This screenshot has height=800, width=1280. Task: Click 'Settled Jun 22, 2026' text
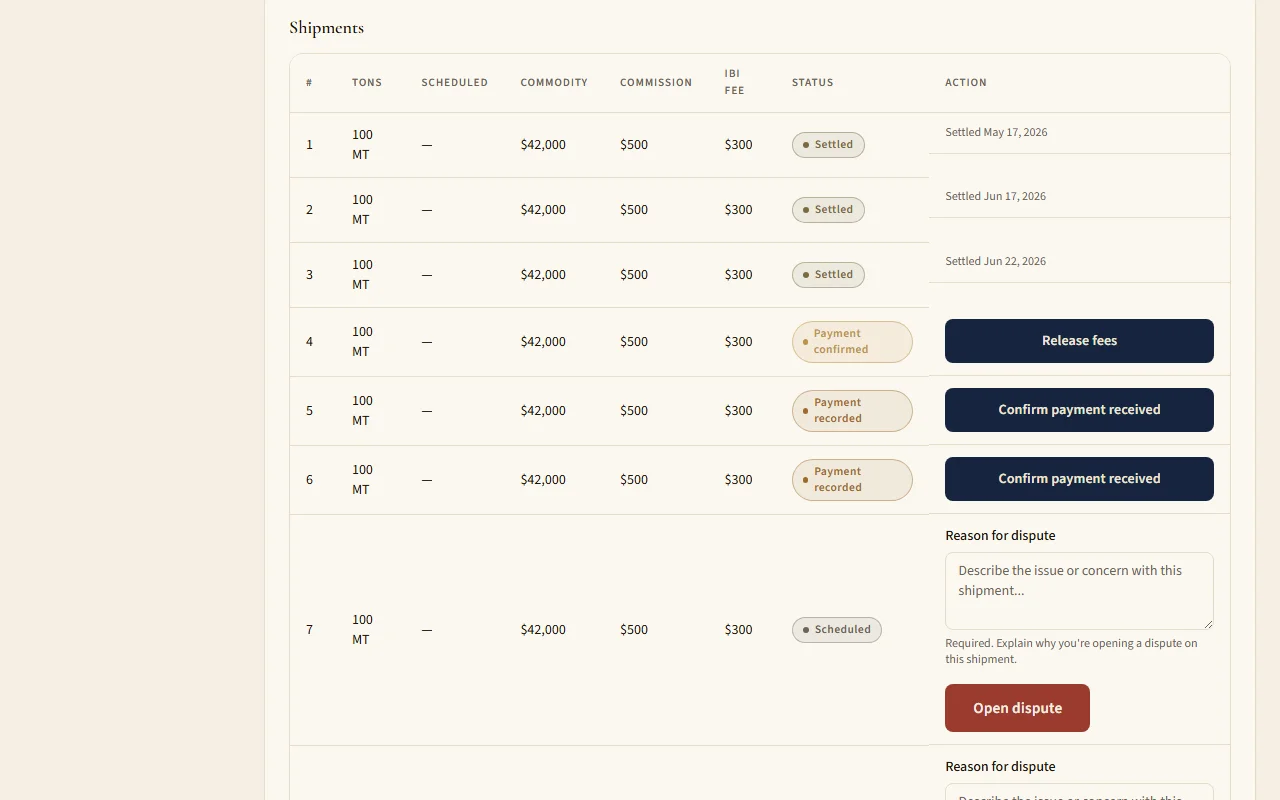[995, 261]
